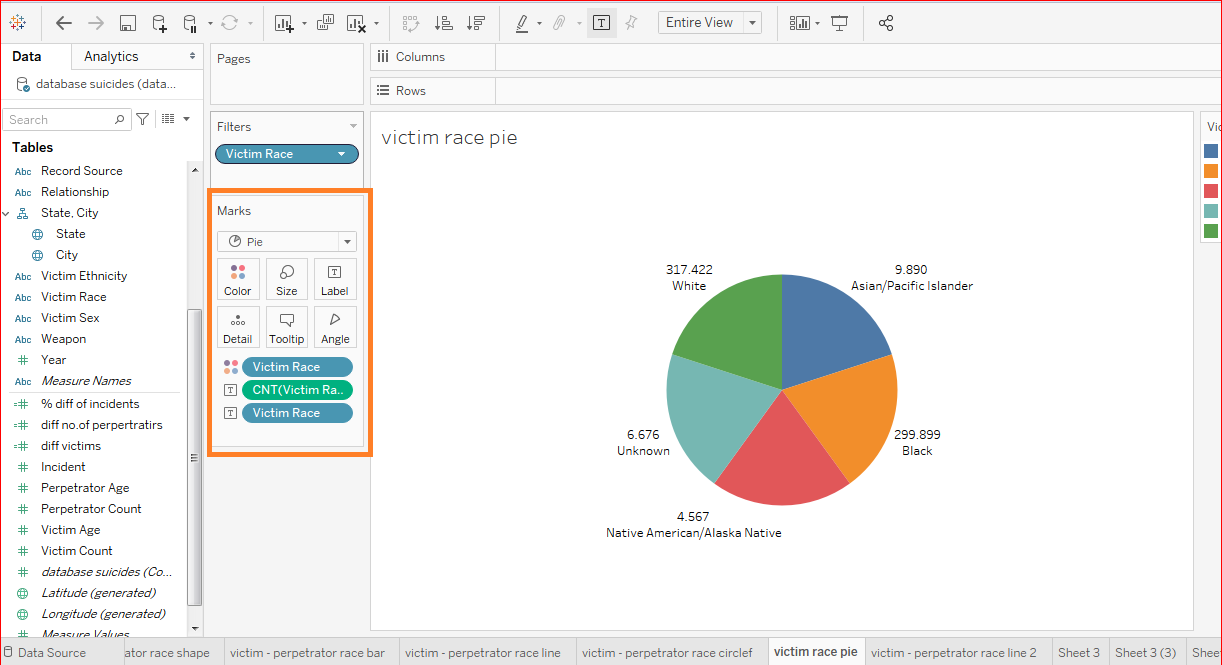Start presentation mode
Viewport: 1222px width, 665px height.
click(x=839, y=22)
